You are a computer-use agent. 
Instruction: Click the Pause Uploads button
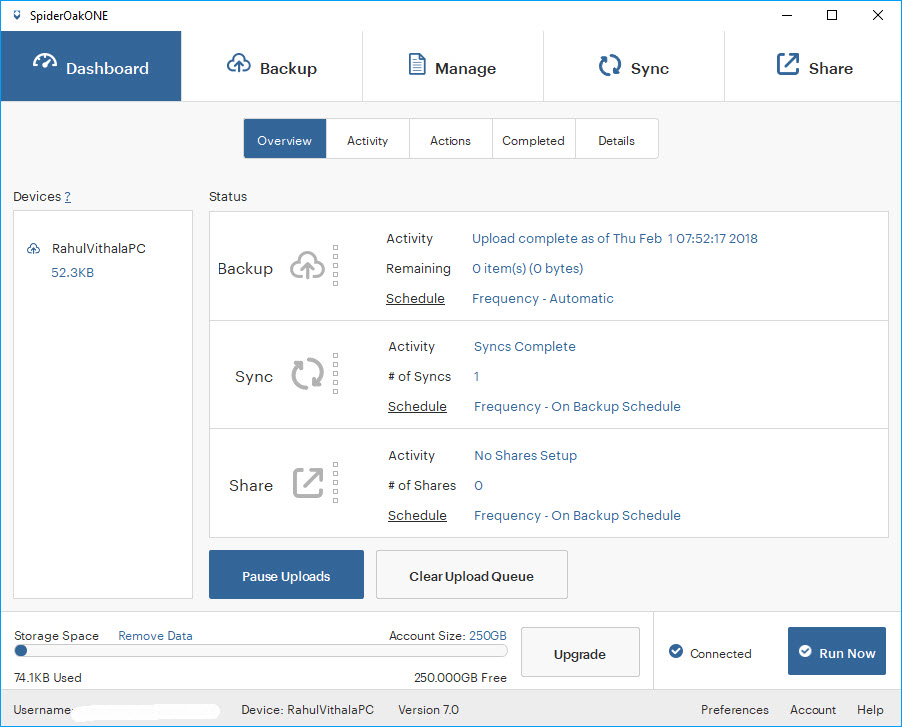click(x=286, y=575)
